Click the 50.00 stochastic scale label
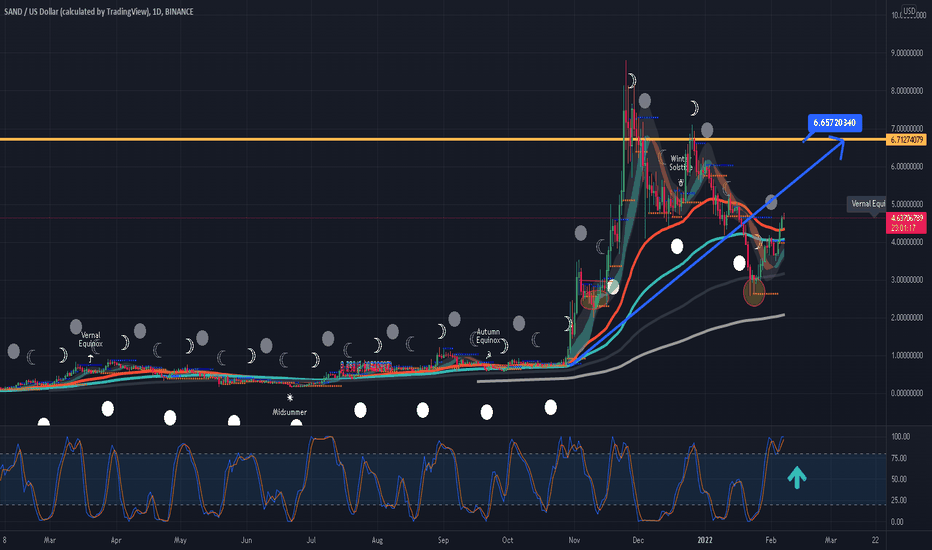The image size is (932, 550). (899, 479)
